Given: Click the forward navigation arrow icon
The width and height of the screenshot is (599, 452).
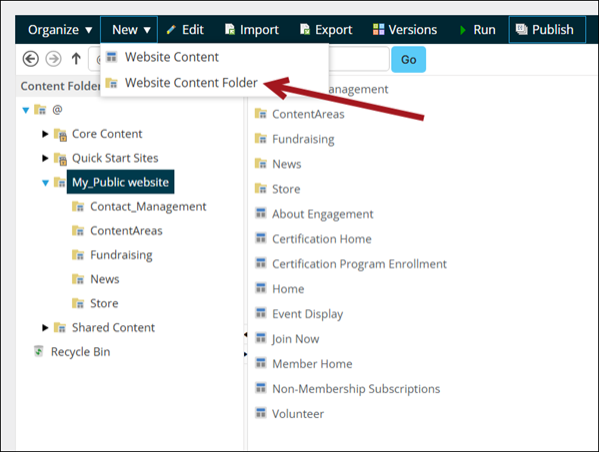Looking at the screenshot, I should click(x=53, y=59).
